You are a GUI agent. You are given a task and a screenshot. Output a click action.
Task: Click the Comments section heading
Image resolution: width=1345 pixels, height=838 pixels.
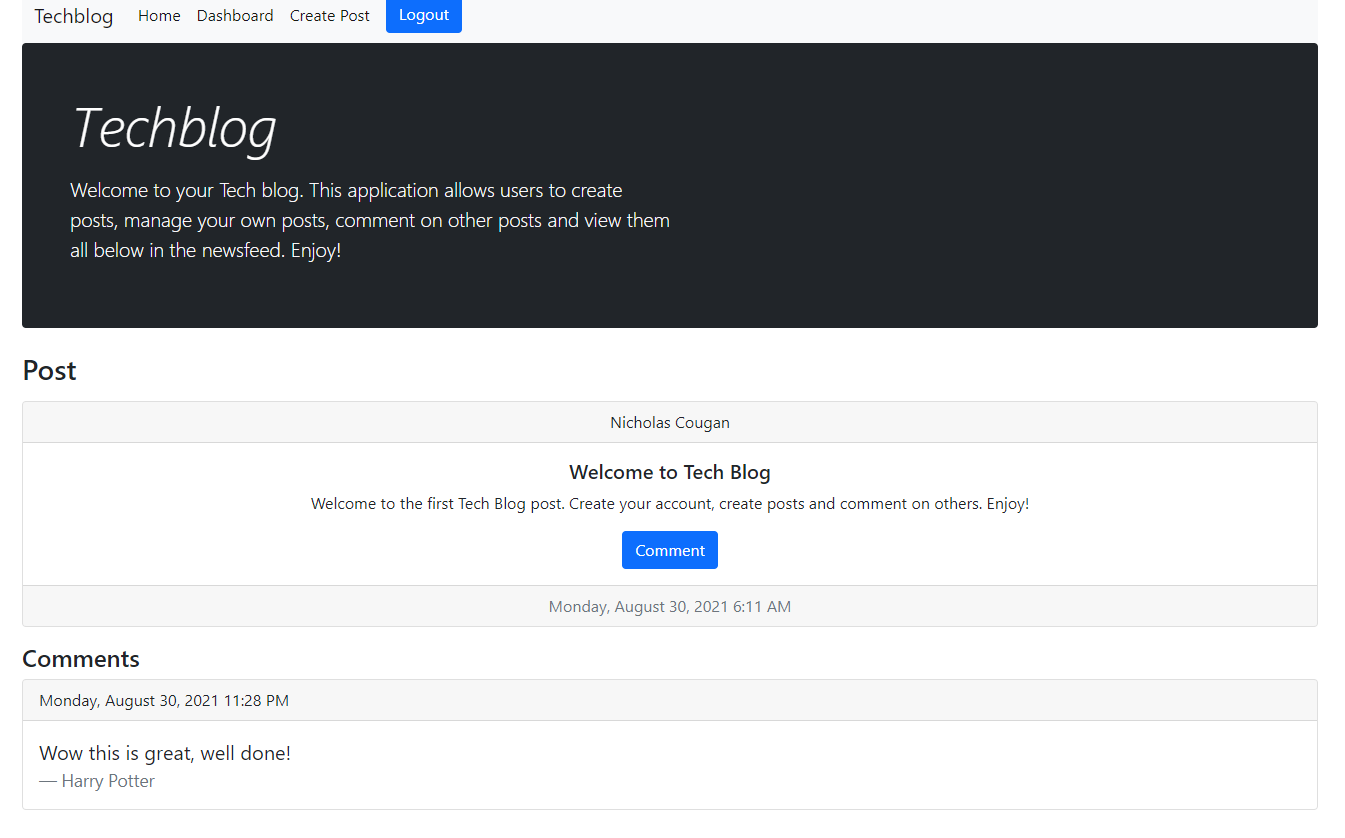point(81,658)
